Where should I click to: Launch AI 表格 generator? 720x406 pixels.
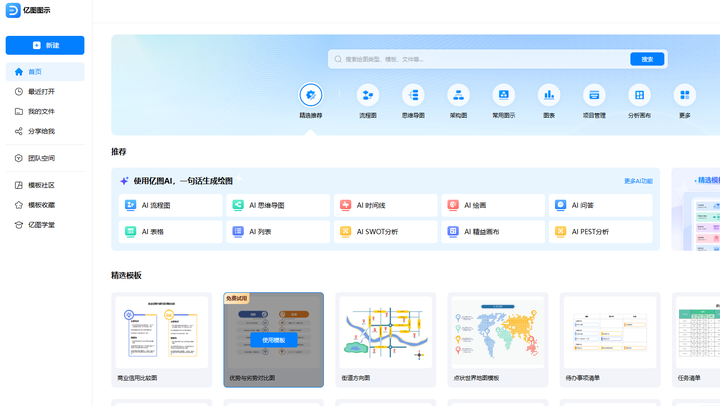pyautogui.click(x=170, y=231)
